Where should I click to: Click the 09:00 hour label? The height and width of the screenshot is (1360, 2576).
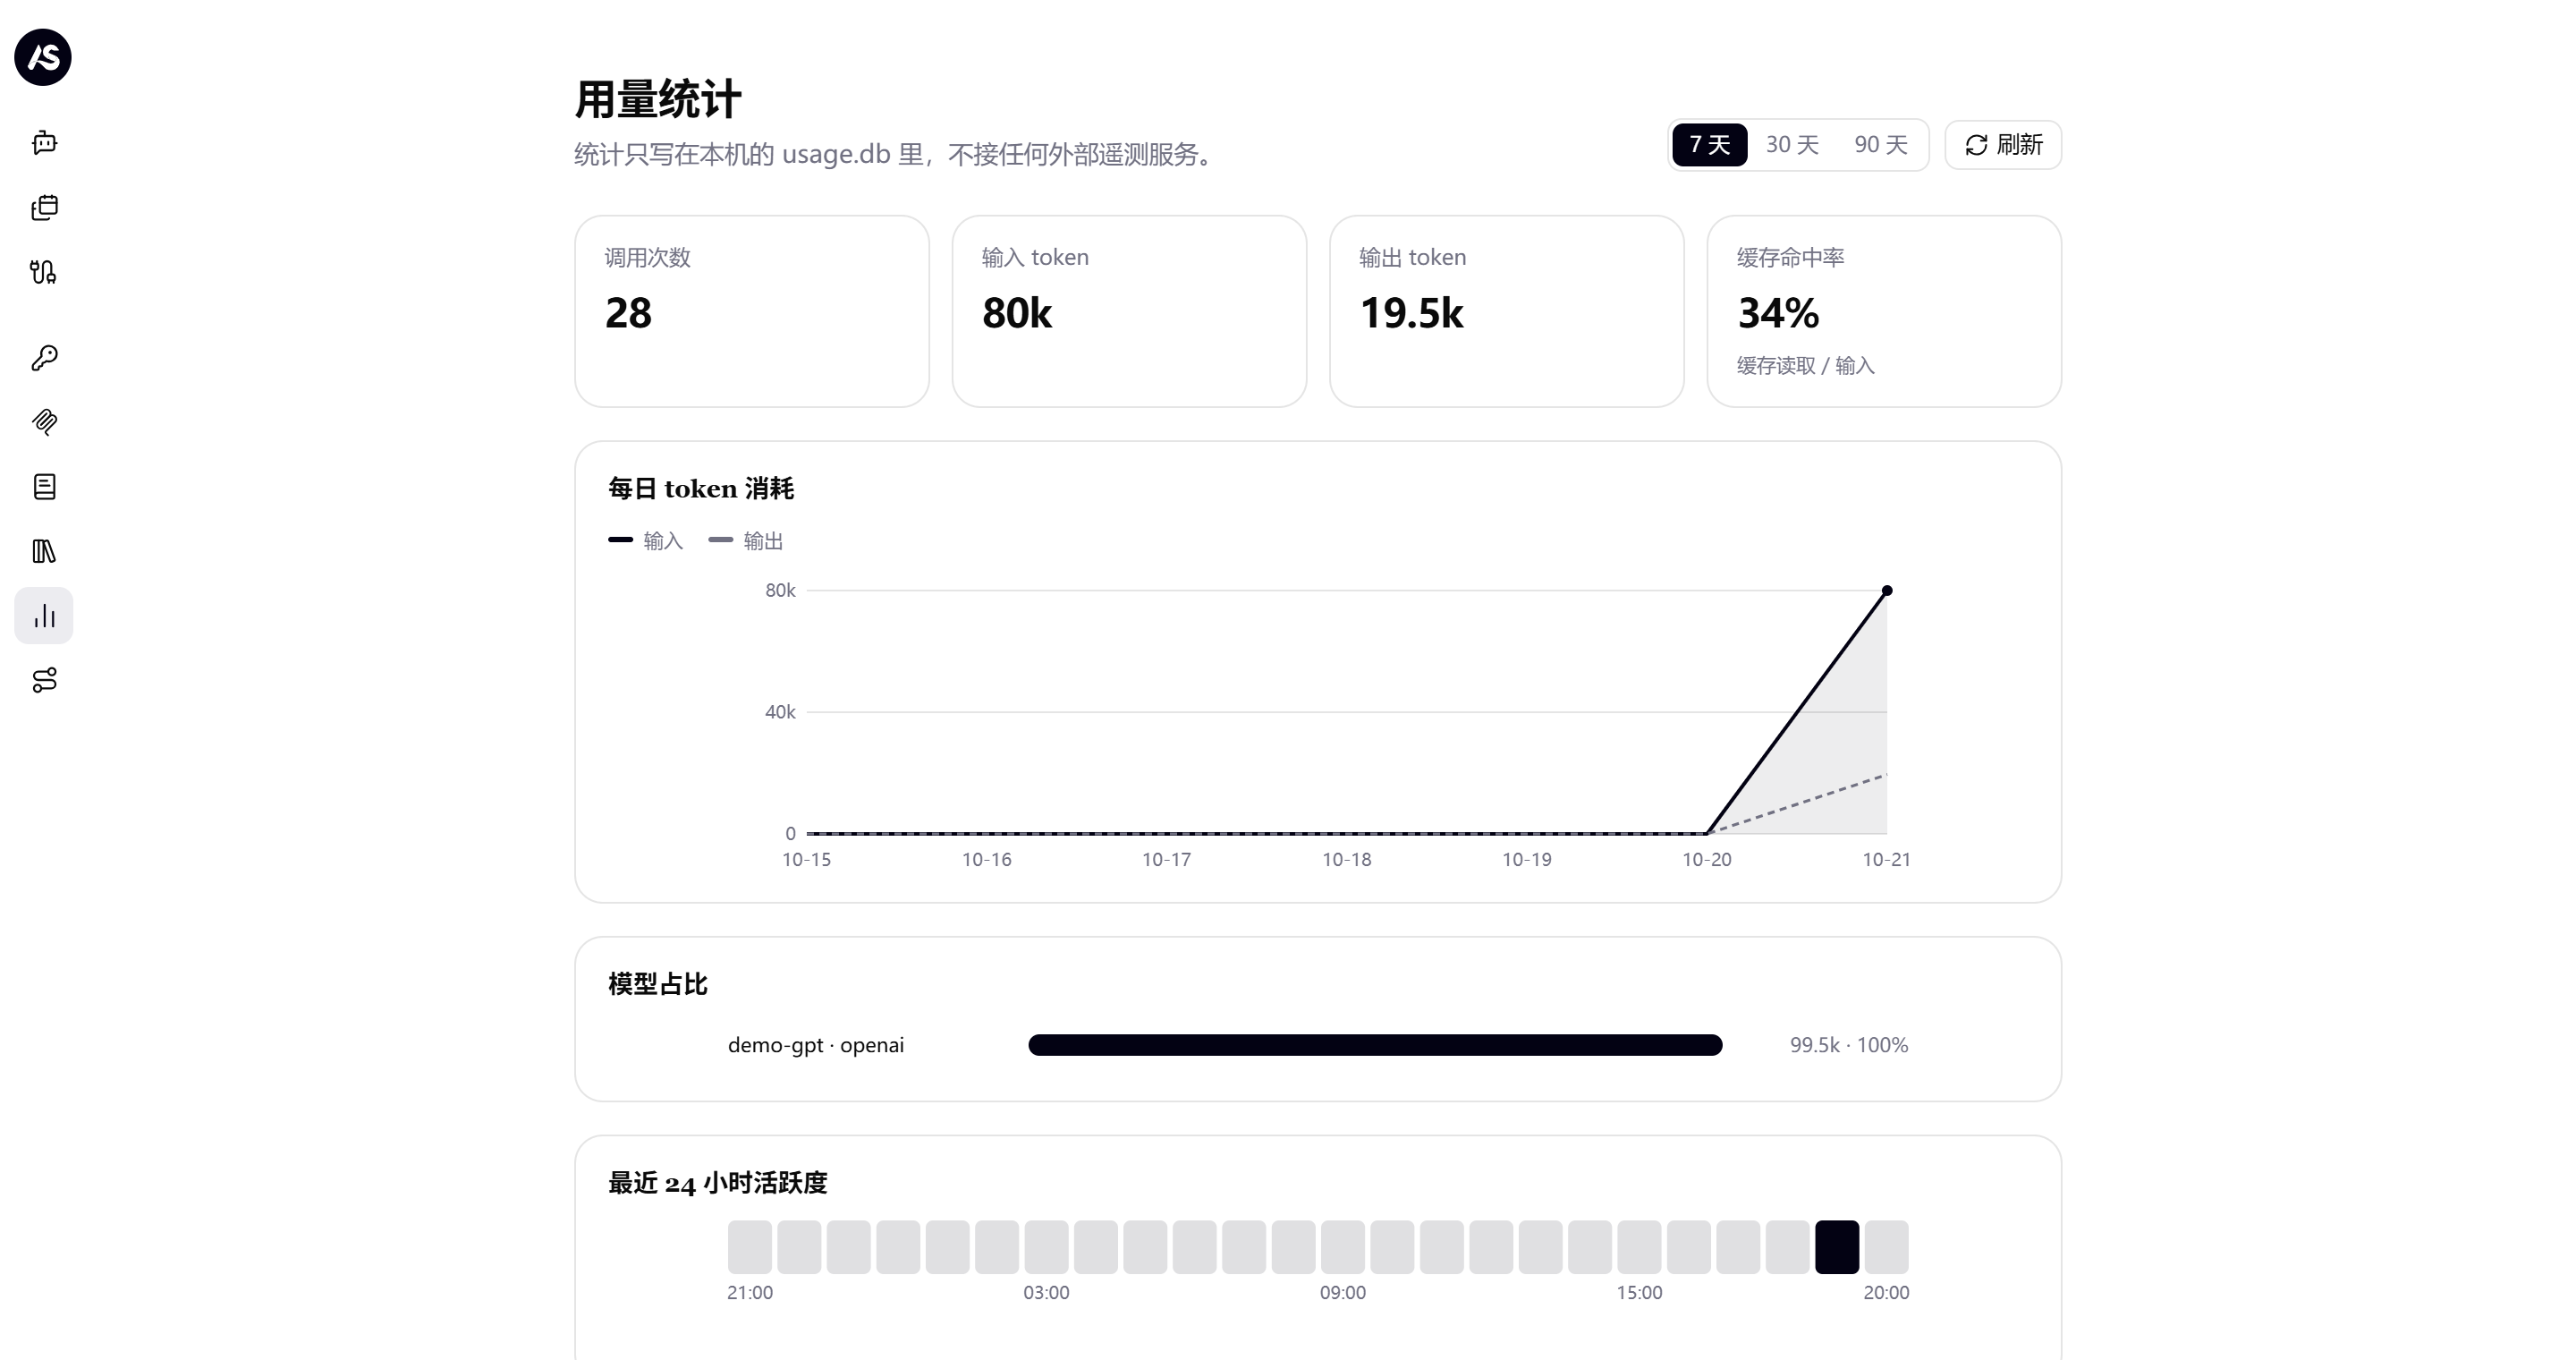point(1342,1293)
